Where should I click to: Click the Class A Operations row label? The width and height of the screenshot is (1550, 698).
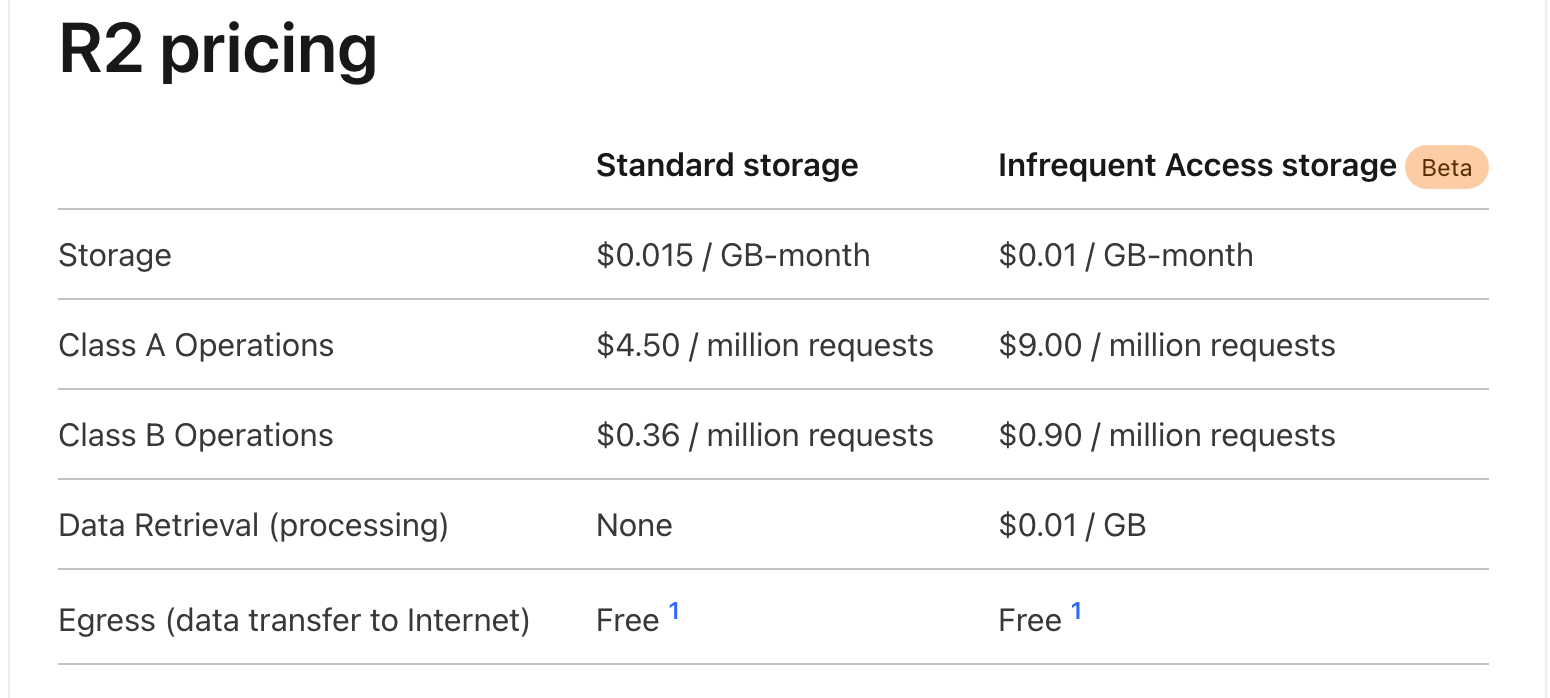coord(196,345)
